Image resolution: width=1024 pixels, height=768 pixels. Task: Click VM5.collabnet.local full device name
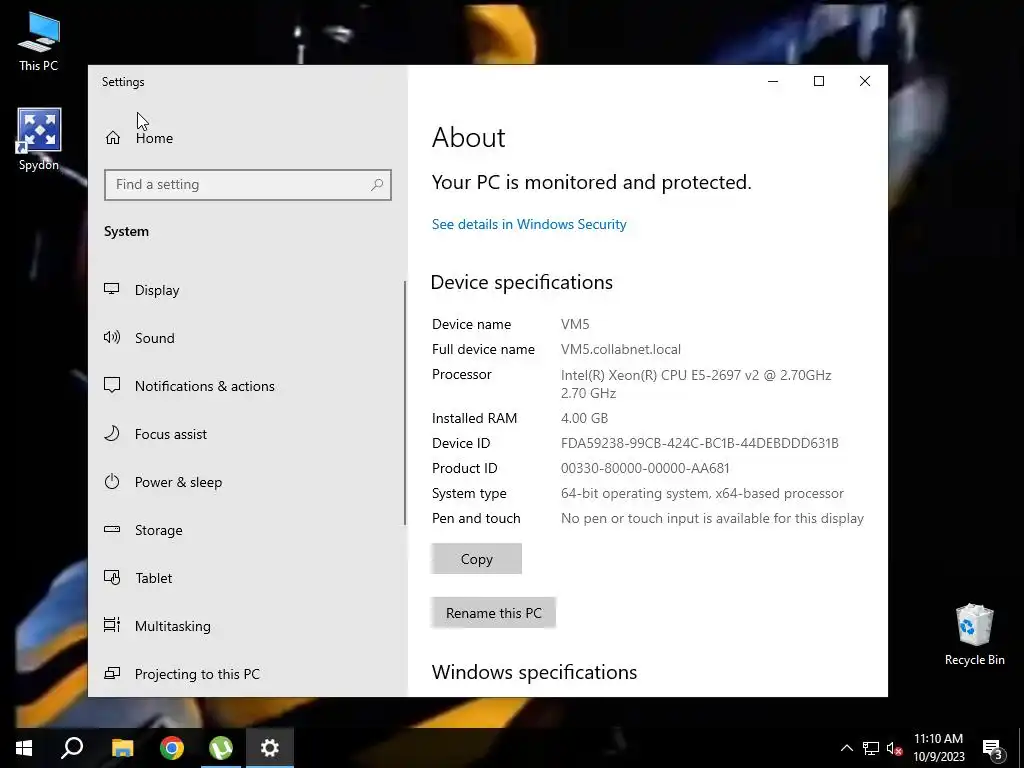tap(620, 349)
